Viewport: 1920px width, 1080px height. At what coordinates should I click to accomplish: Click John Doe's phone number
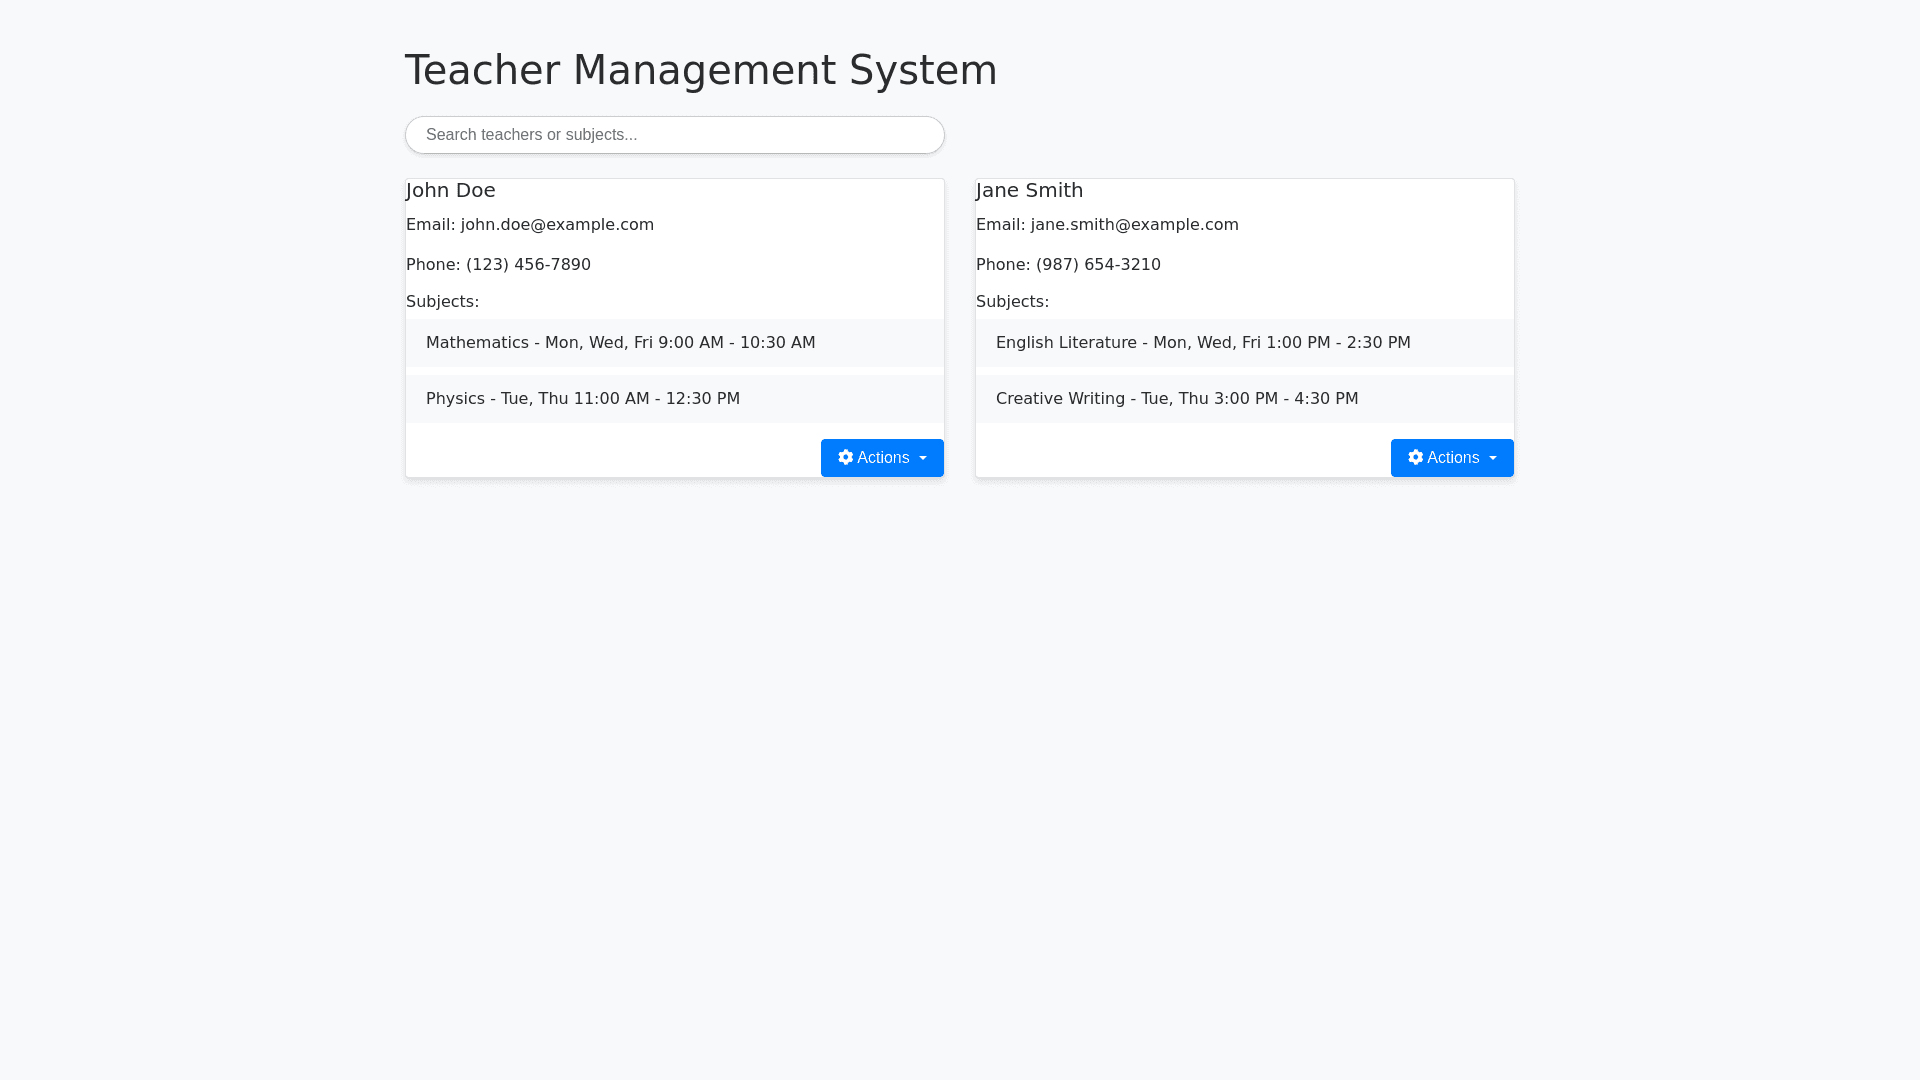pos(528,265)
